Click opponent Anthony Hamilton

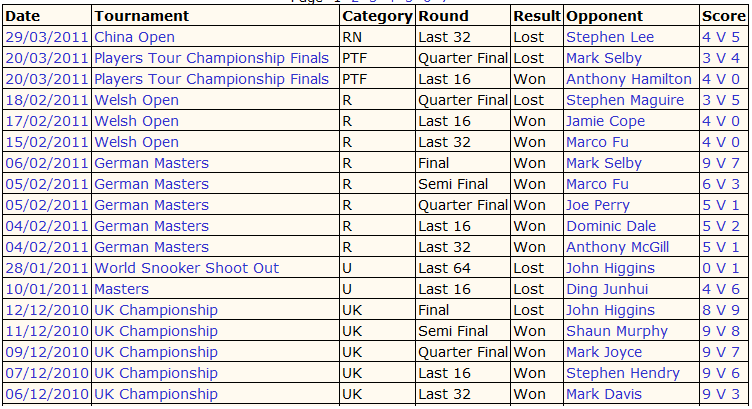[x=629, y=79]
